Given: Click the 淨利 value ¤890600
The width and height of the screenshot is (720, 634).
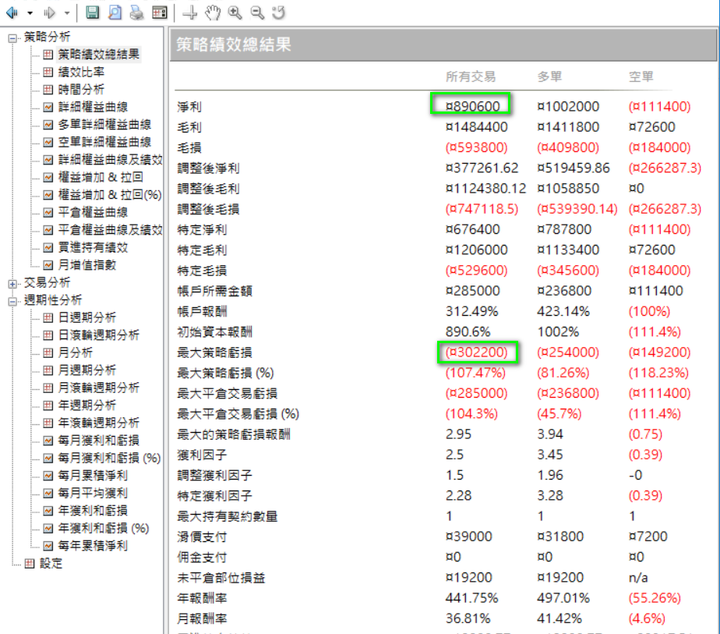Looking at the screenshot, I should pos(472,107).
